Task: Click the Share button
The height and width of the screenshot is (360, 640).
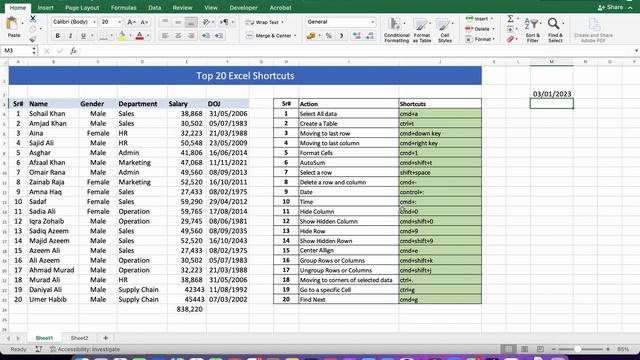Action: (611, 7)
